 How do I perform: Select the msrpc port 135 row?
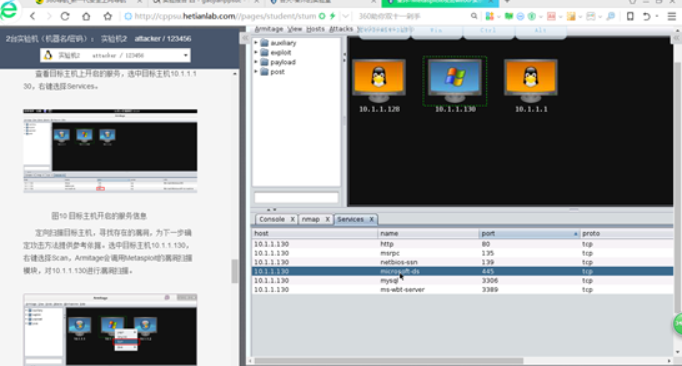[x=463, y=253]
